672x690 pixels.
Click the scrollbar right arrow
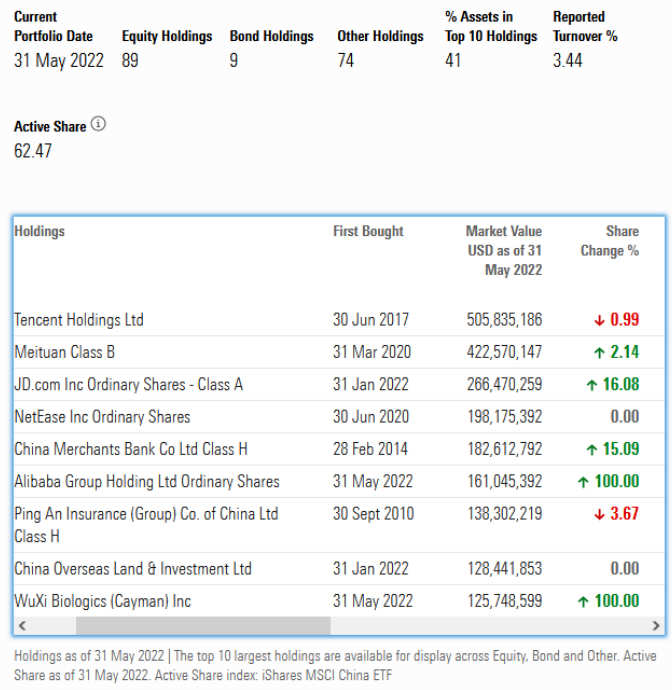656,625
